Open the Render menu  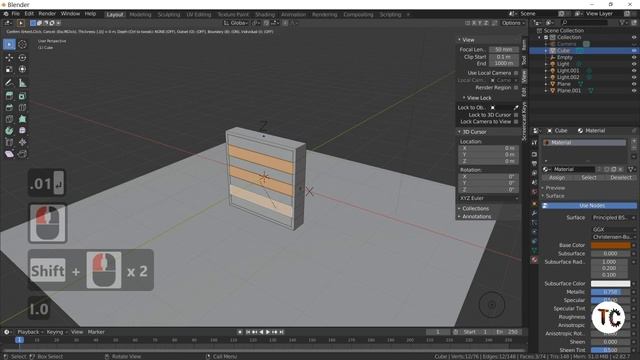click(x=47, y=13)
